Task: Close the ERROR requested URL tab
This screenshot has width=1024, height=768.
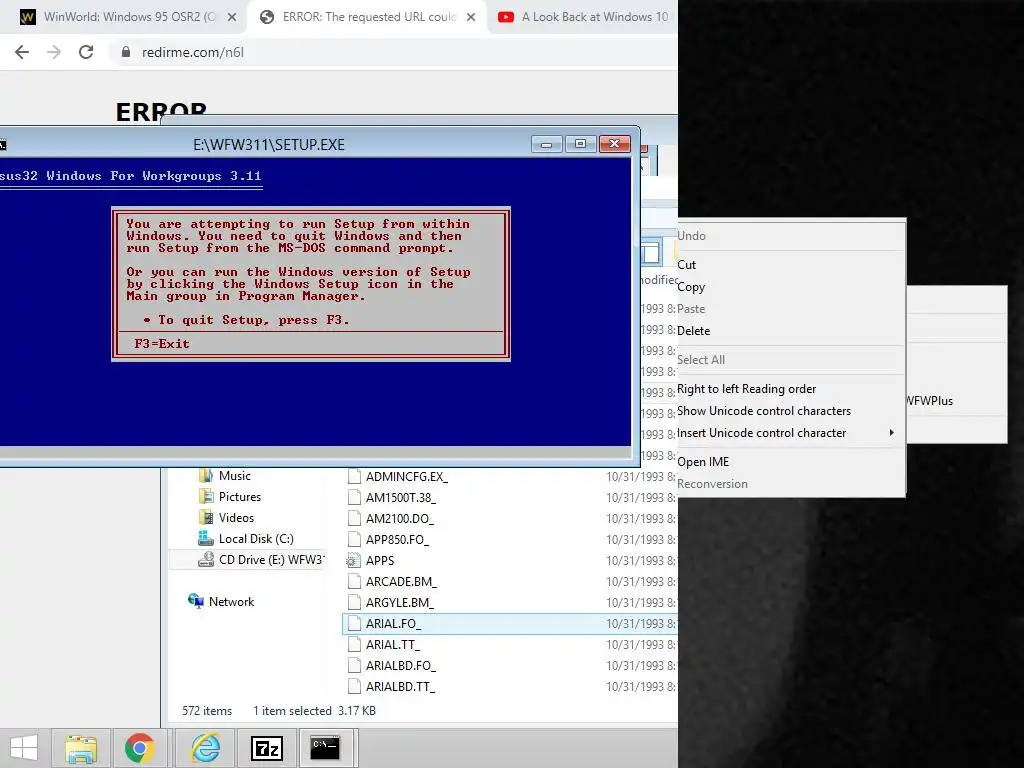Action: pyautogui.click(x=471, y=18)
